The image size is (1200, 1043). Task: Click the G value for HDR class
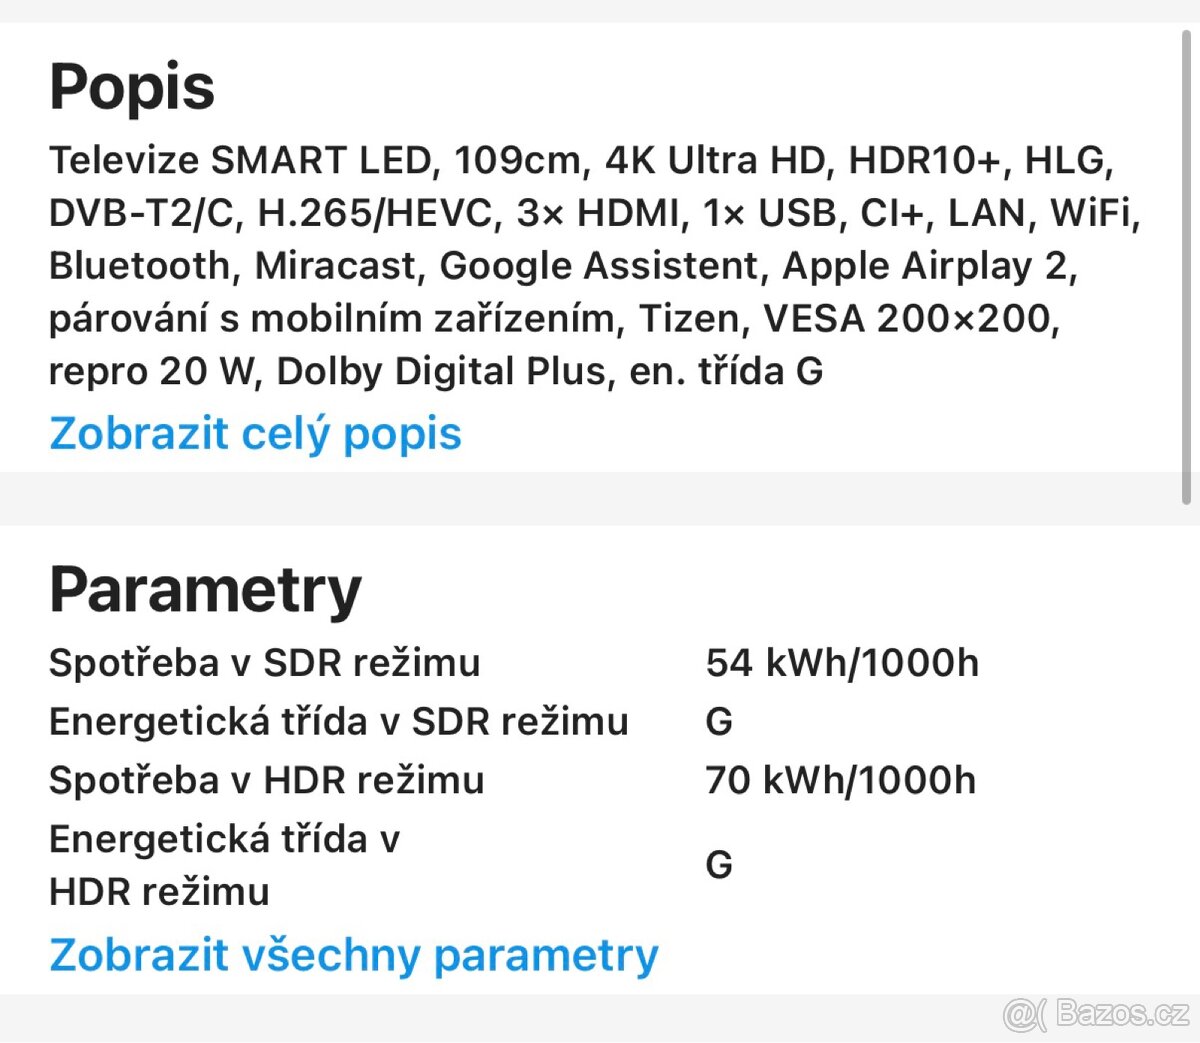[x=719, y=865]
